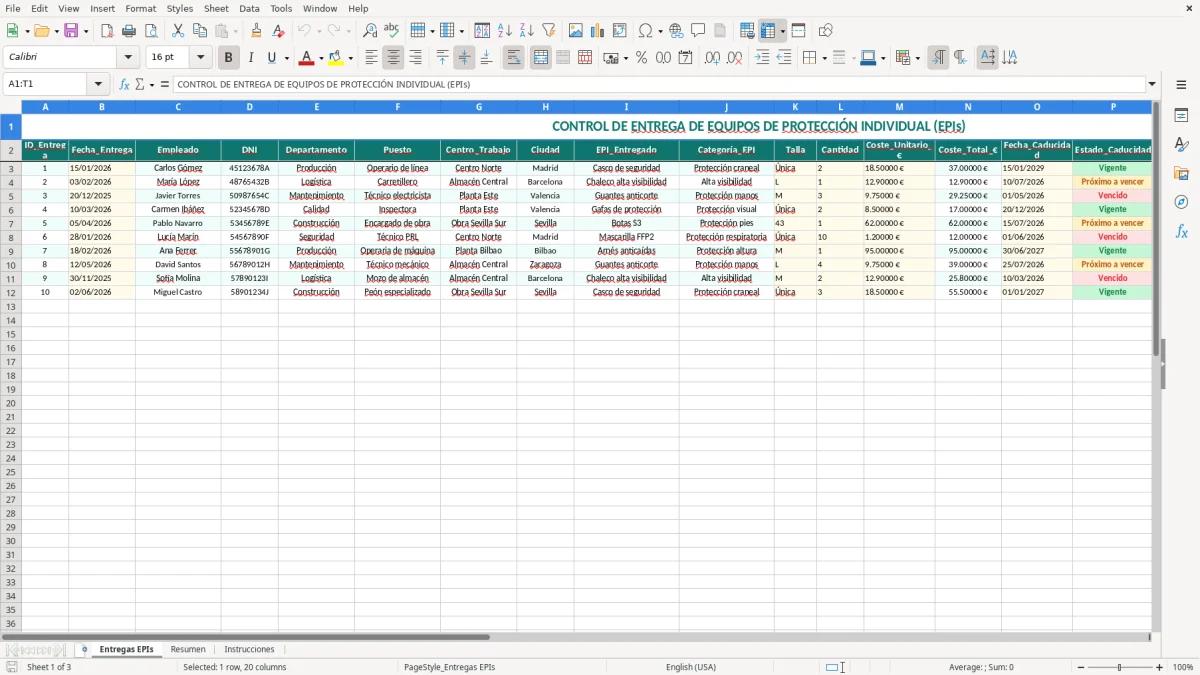
Task: Toggle Center Horizontally alignment
Action: tap(393, 58)
